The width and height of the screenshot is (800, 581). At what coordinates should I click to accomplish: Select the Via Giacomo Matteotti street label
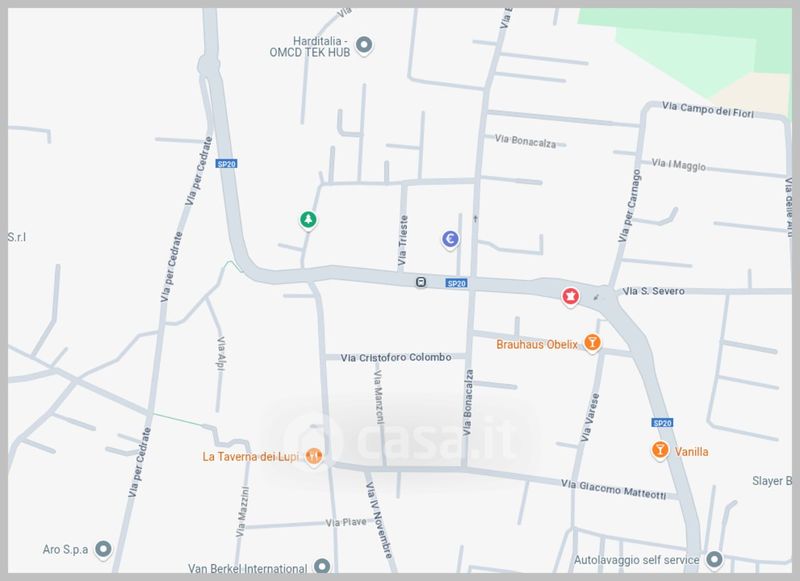click(x=614, y=487)
